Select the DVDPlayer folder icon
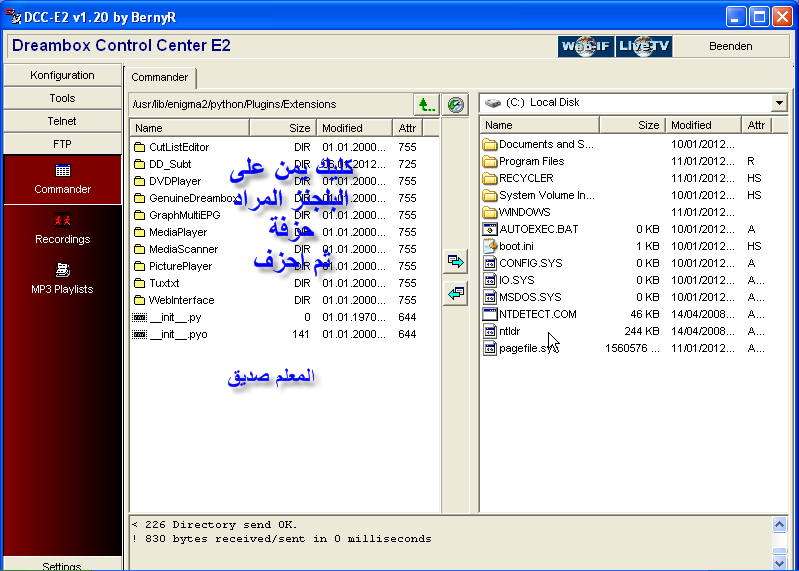The width and height of the screenshot is (799, 571). (x=140, y=181)
